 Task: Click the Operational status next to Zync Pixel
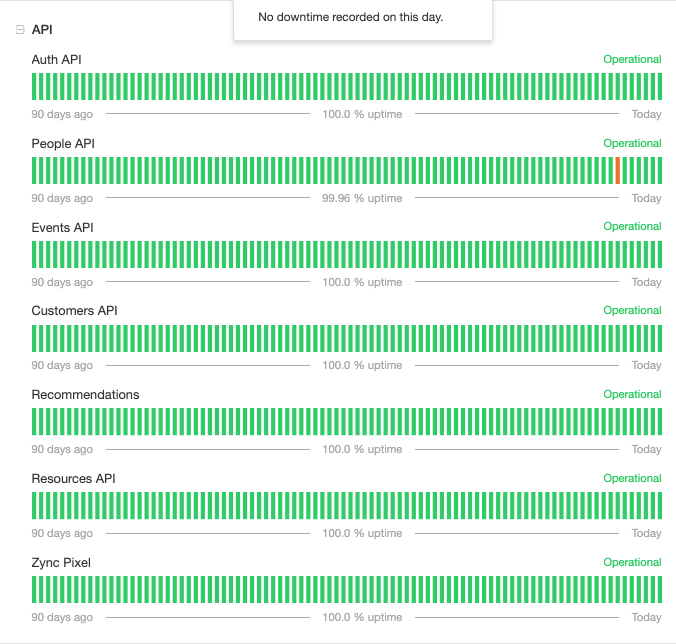coord(632,563)
